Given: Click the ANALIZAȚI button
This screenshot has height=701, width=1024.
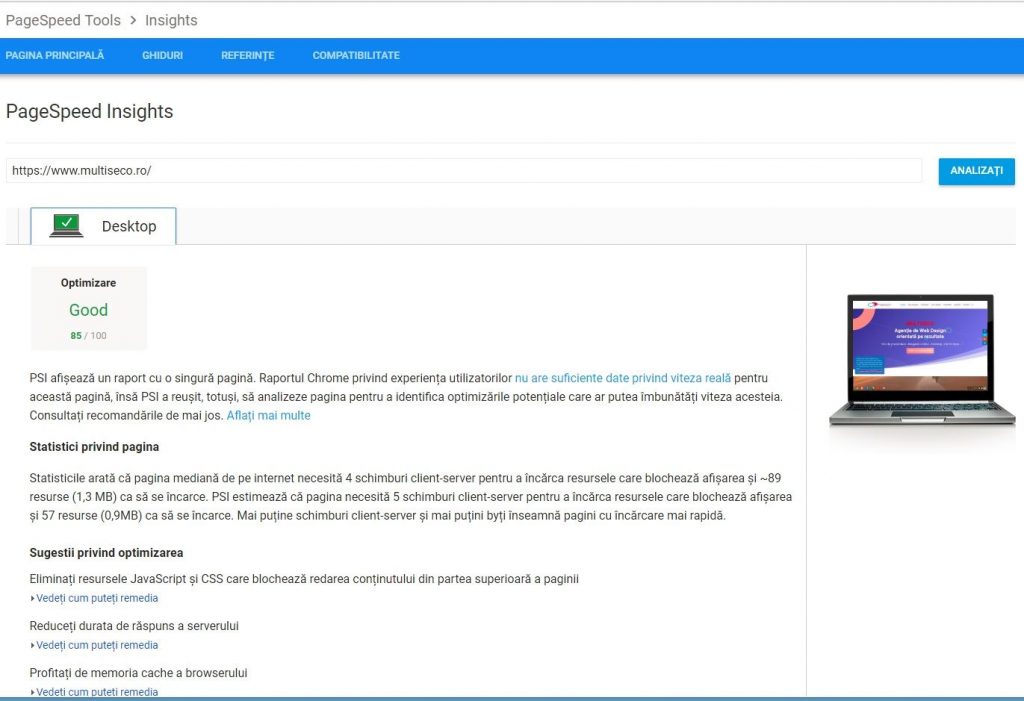Looking at the screenshot, I should click(x=976, y=171).
